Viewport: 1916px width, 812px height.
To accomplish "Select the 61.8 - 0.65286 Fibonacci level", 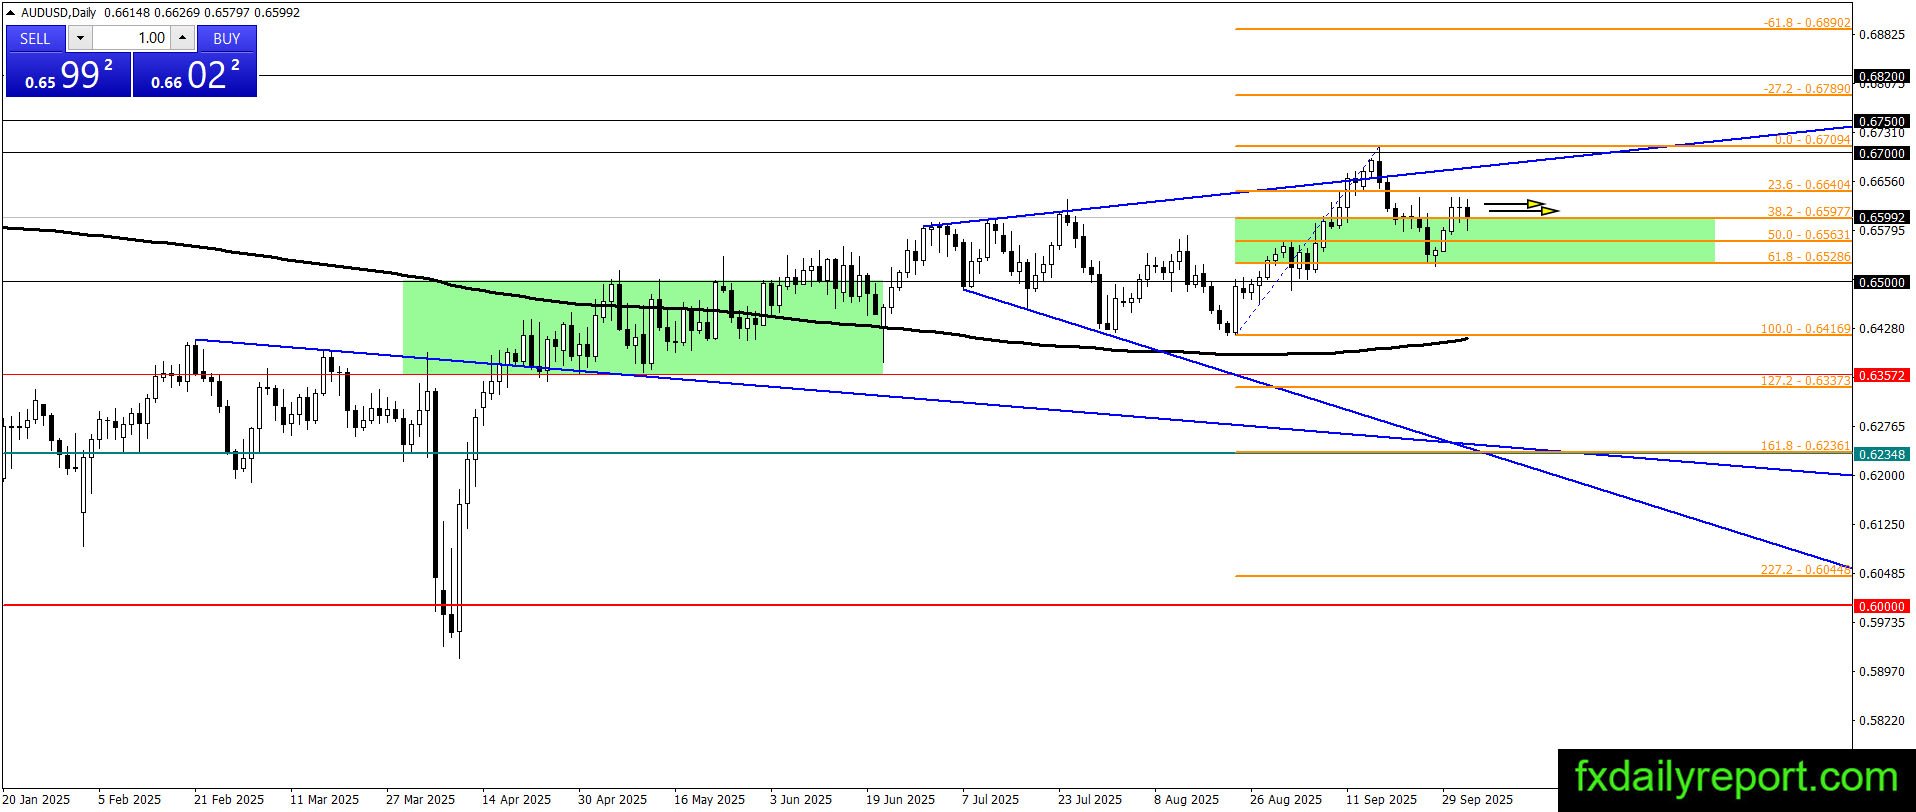I will tap(1808, 257).
